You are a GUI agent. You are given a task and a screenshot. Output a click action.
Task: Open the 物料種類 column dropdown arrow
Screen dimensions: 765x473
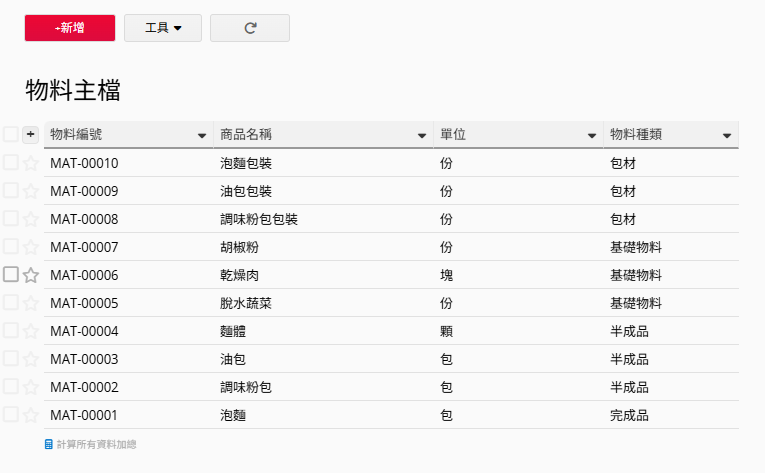click(727, 135)
